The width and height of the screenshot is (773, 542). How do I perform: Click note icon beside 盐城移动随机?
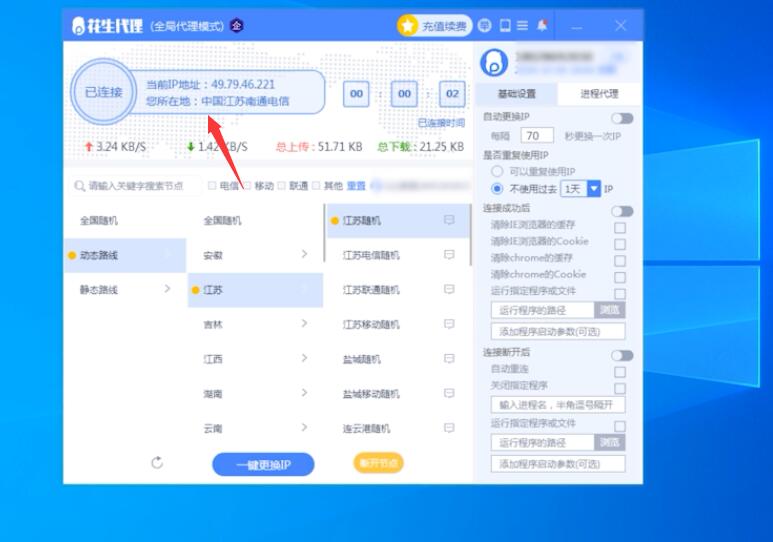[449, 393]
